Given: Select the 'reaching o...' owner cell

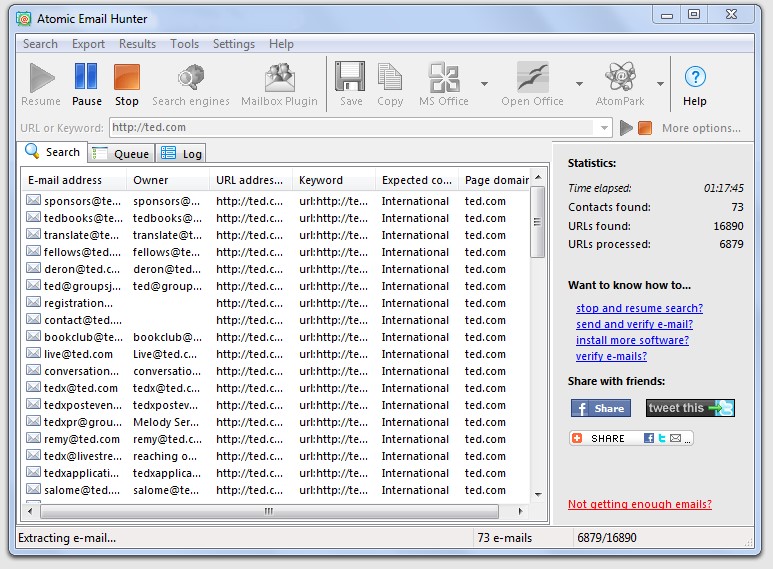Looking at the screenshot, I should [165, 456].
